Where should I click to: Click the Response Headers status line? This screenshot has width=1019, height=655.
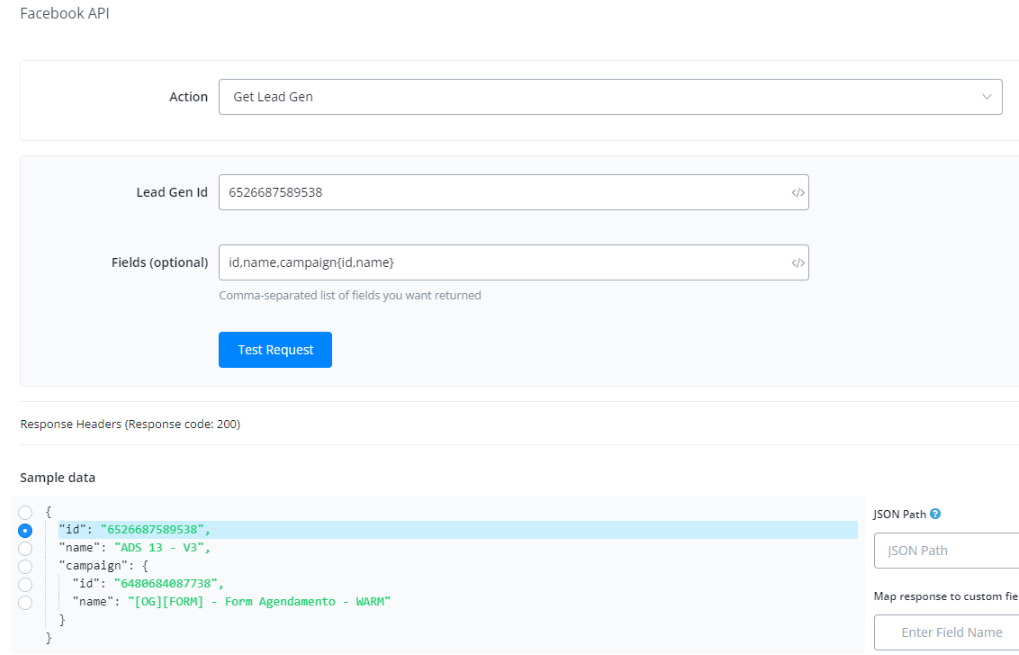click(130, 424)
